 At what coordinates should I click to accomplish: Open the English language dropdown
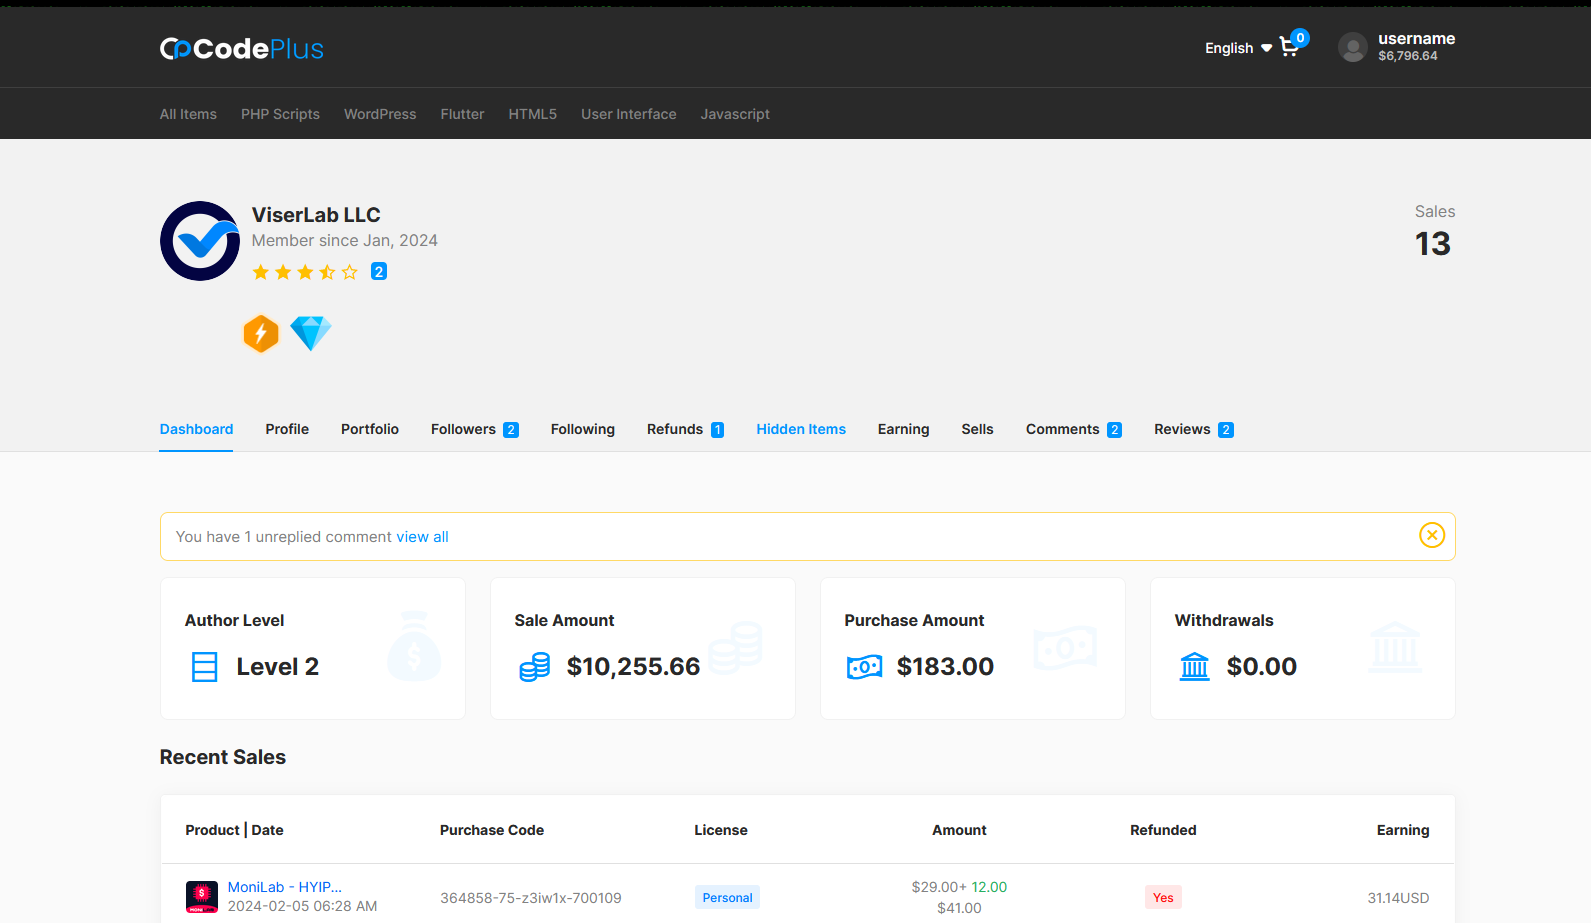(1238, 48)
